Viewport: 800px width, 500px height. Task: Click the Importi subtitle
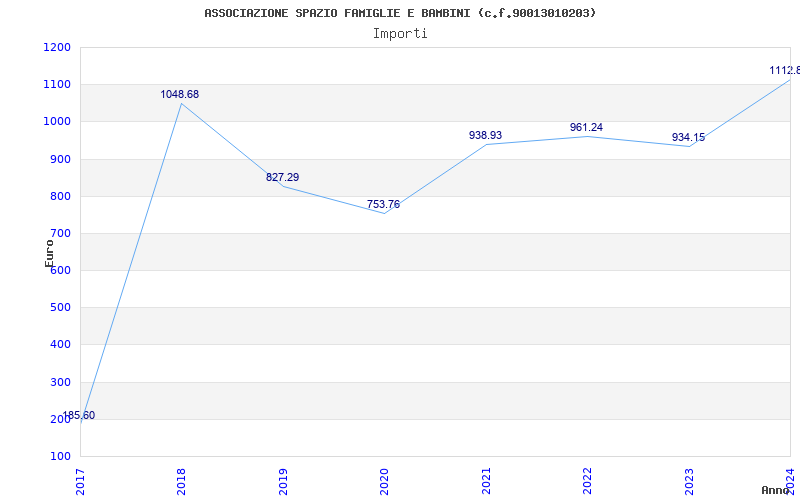click(x=400, y=34)
